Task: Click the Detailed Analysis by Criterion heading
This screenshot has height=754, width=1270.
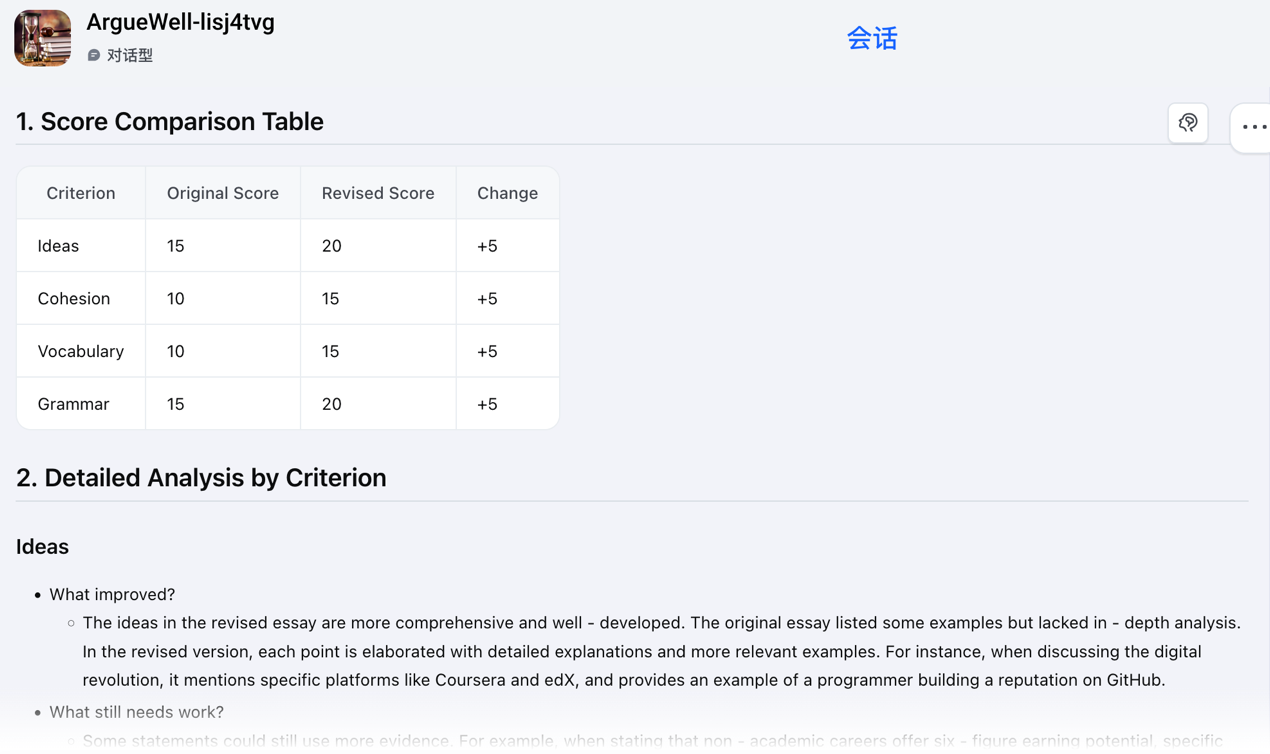Action: [201, 478]
